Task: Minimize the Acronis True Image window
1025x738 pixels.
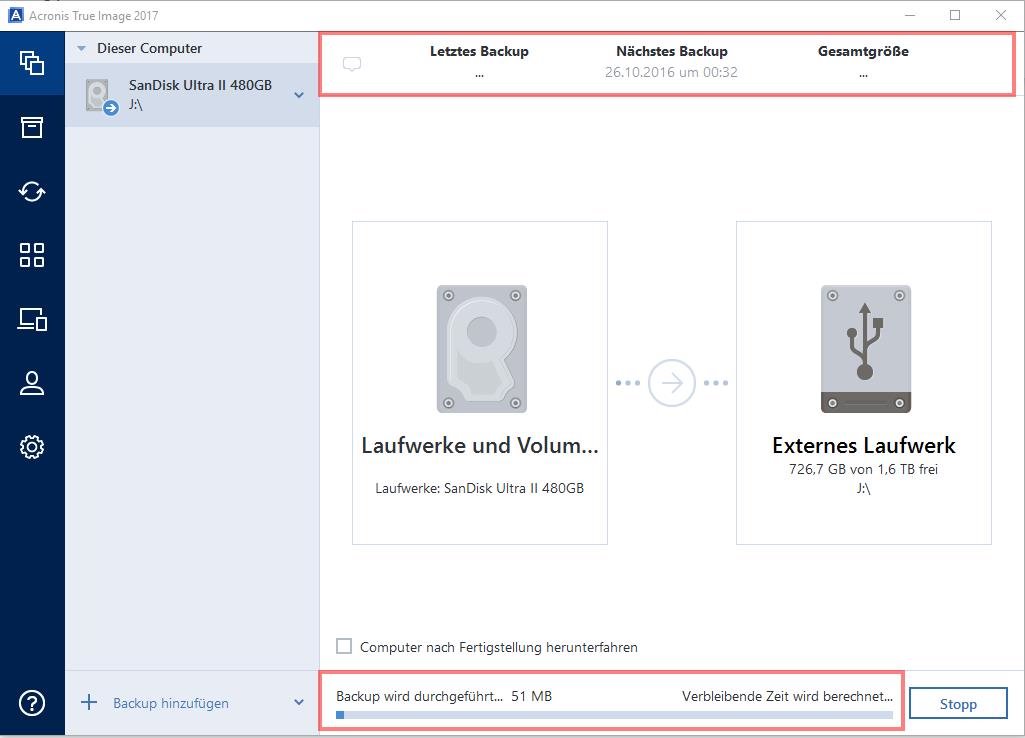Action: coord(910,15)
